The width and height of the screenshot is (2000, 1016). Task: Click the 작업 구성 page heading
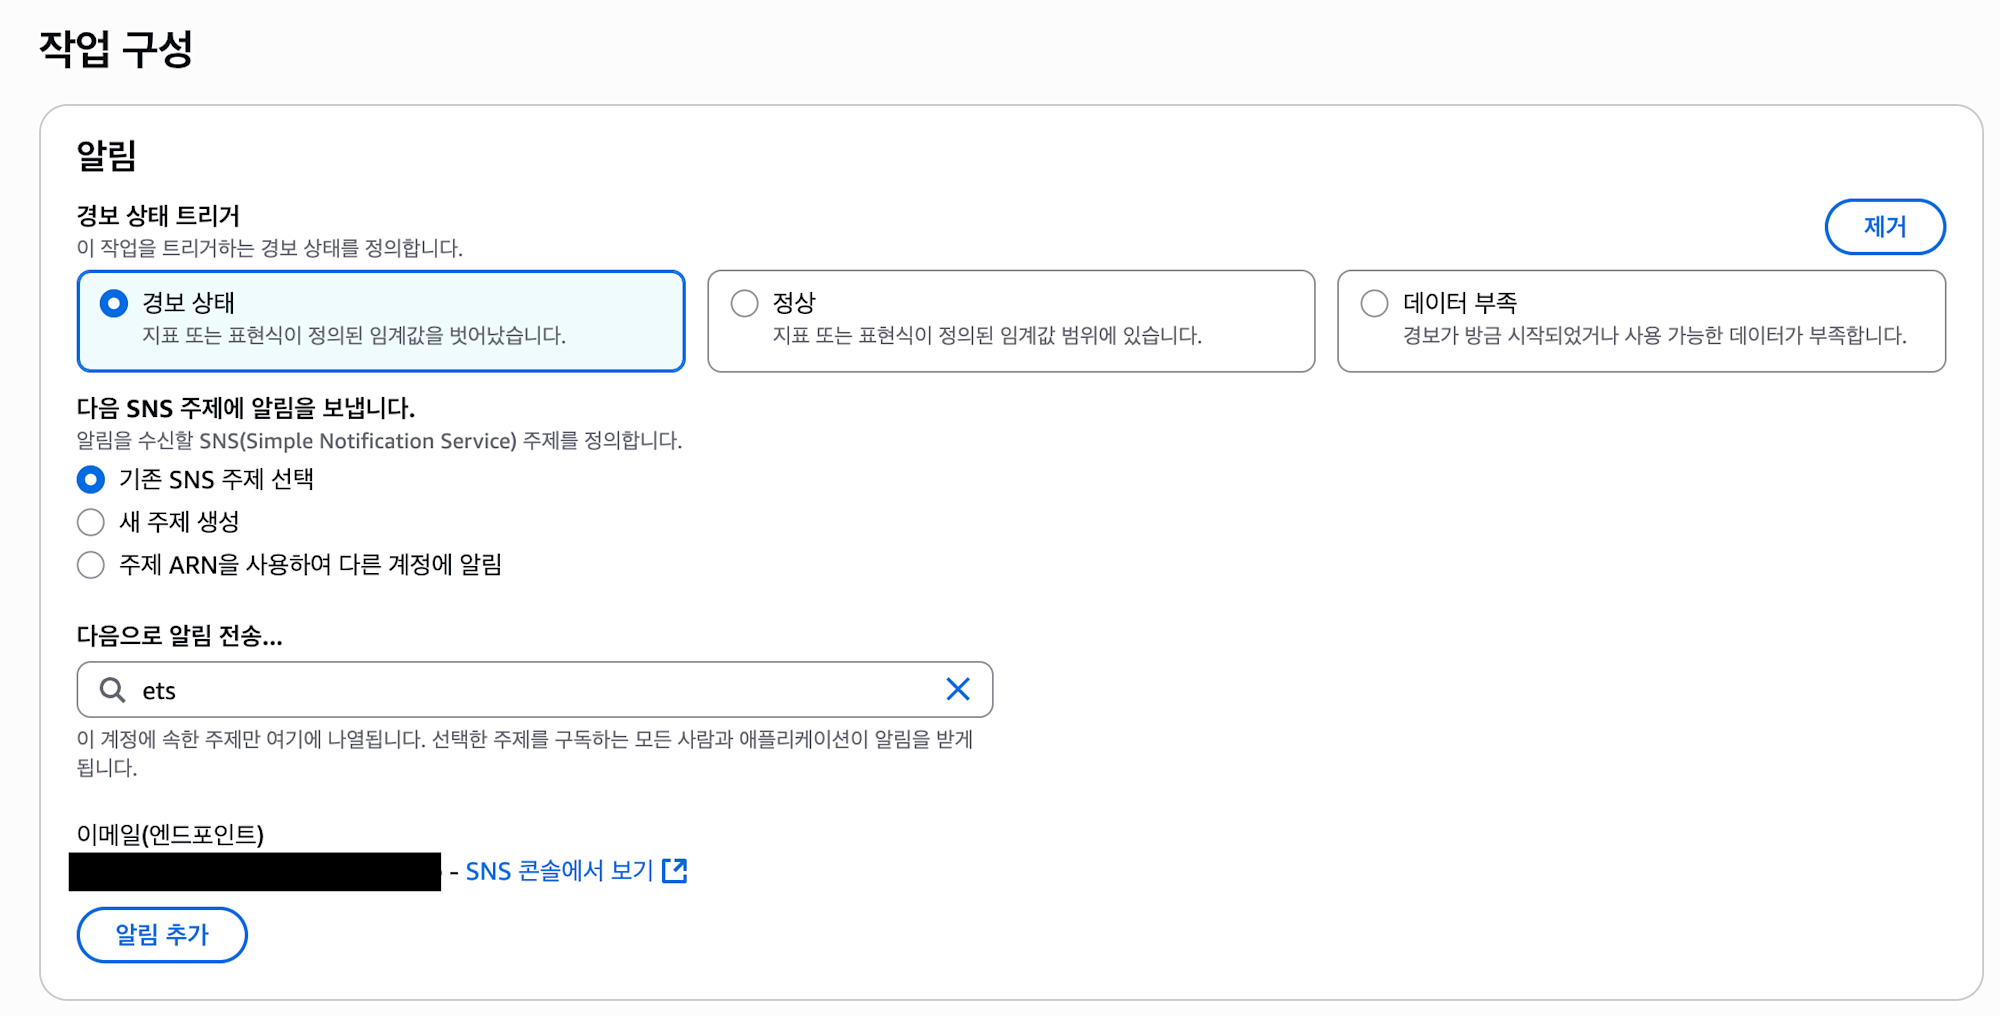coord(116,48)
